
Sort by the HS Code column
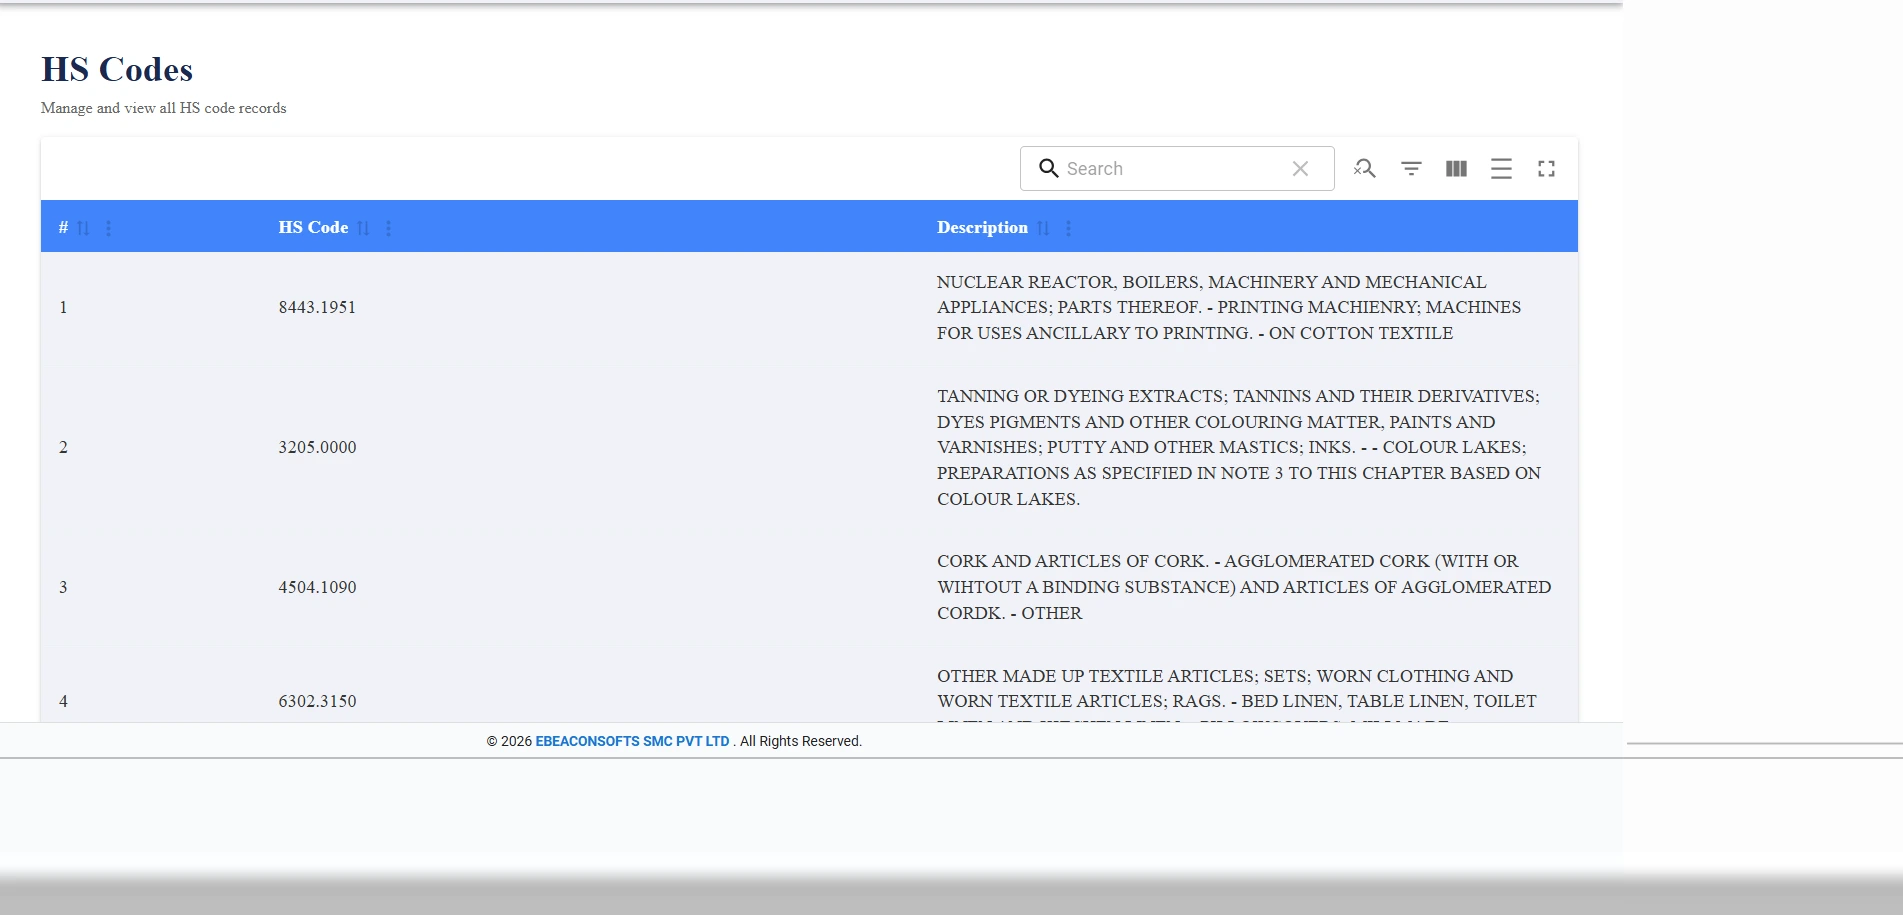pyautogui.click(x=363, y=228)
